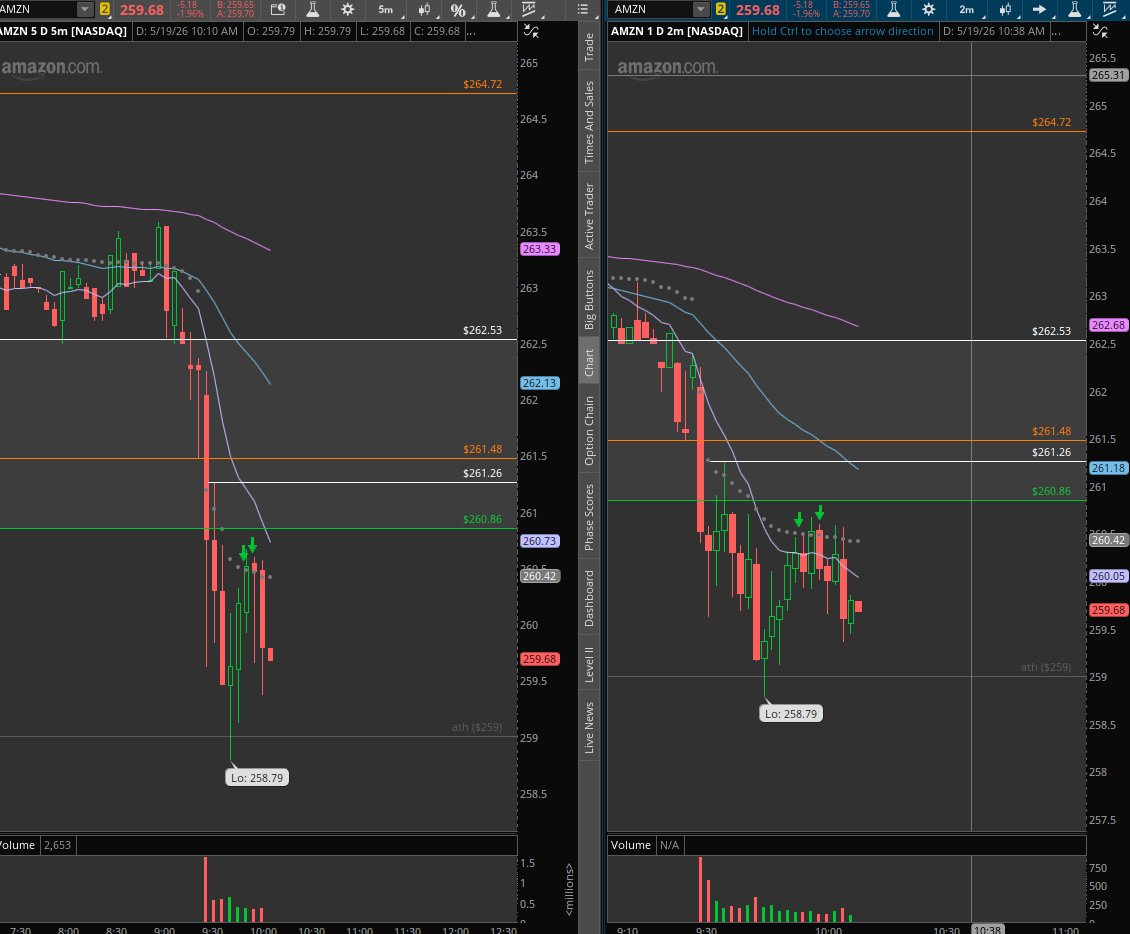Click ellipsis after C: 259.68 on left header

click(x=471, y=31)
